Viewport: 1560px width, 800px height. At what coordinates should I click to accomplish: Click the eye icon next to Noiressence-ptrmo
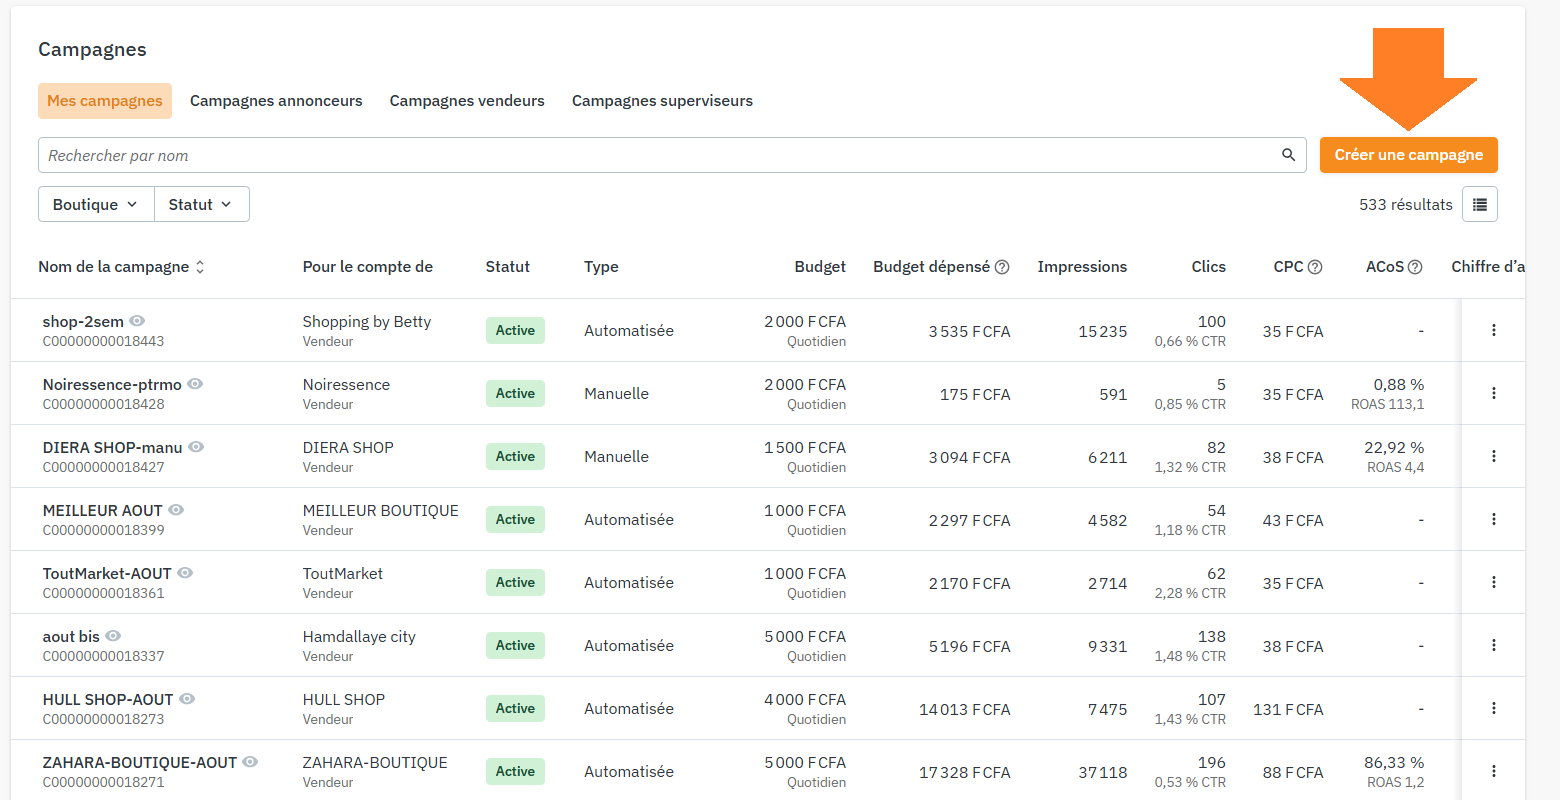[x=195, y=384]
